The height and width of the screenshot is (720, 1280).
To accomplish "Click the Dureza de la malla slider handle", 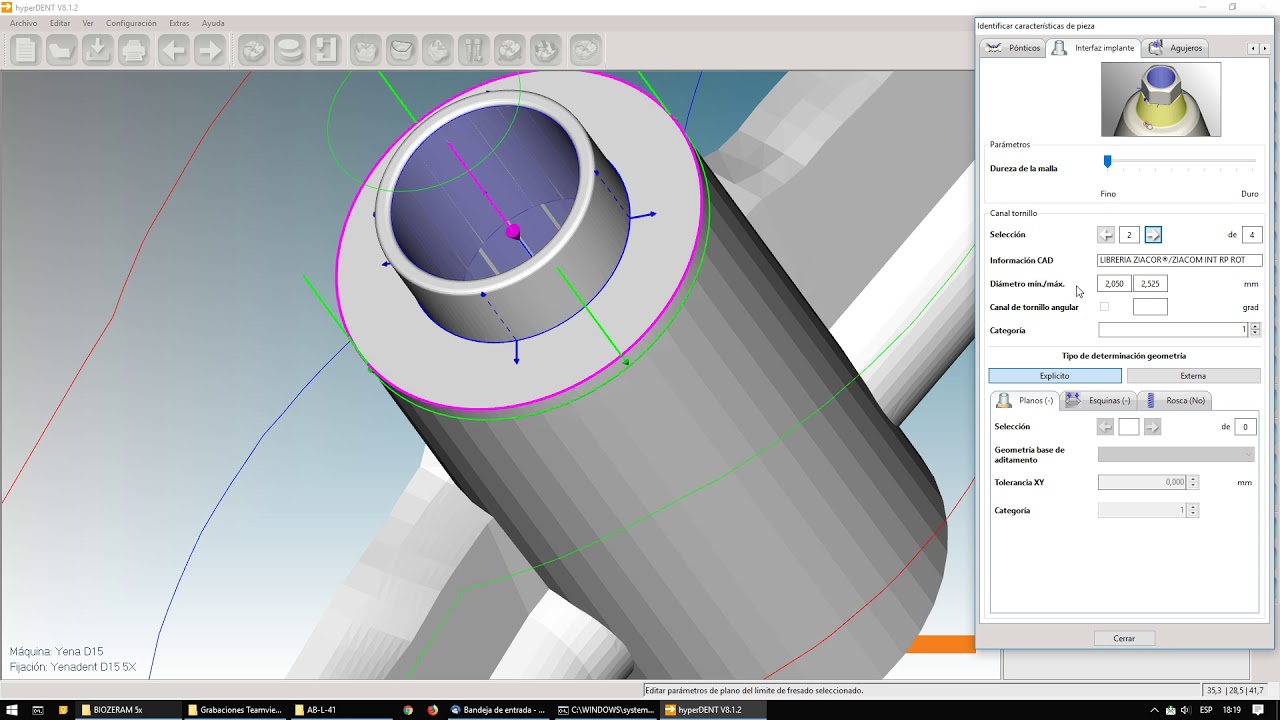I will (1107, 161).
